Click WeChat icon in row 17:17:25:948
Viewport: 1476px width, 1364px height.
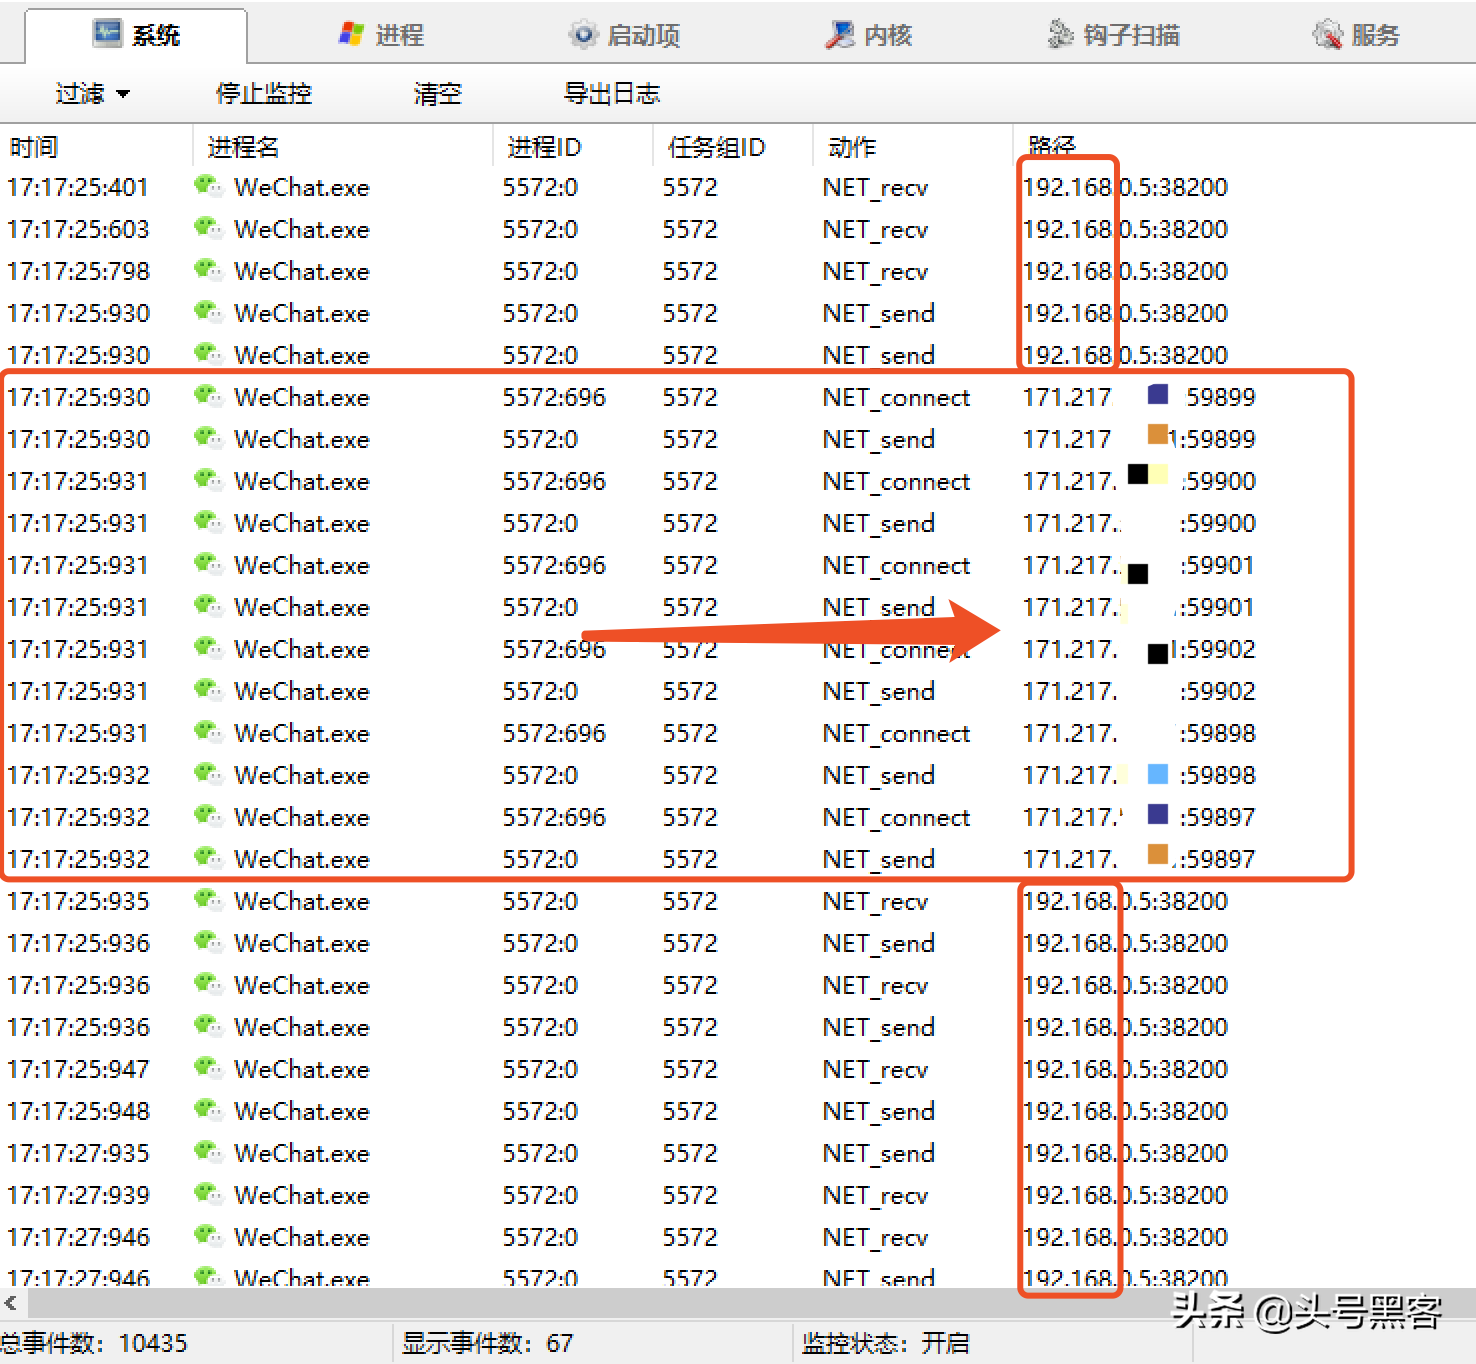coord(208,1110)
